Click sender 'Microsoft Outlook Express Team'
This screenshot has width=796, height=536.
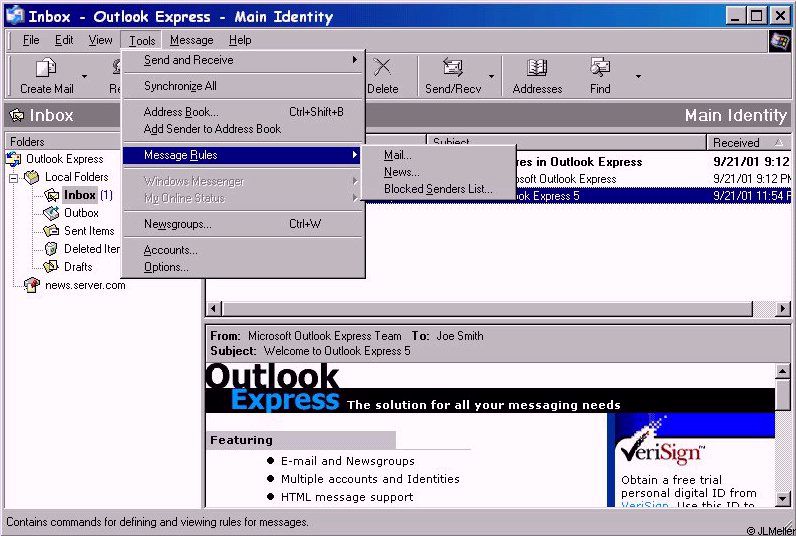(x=324, y=336)
